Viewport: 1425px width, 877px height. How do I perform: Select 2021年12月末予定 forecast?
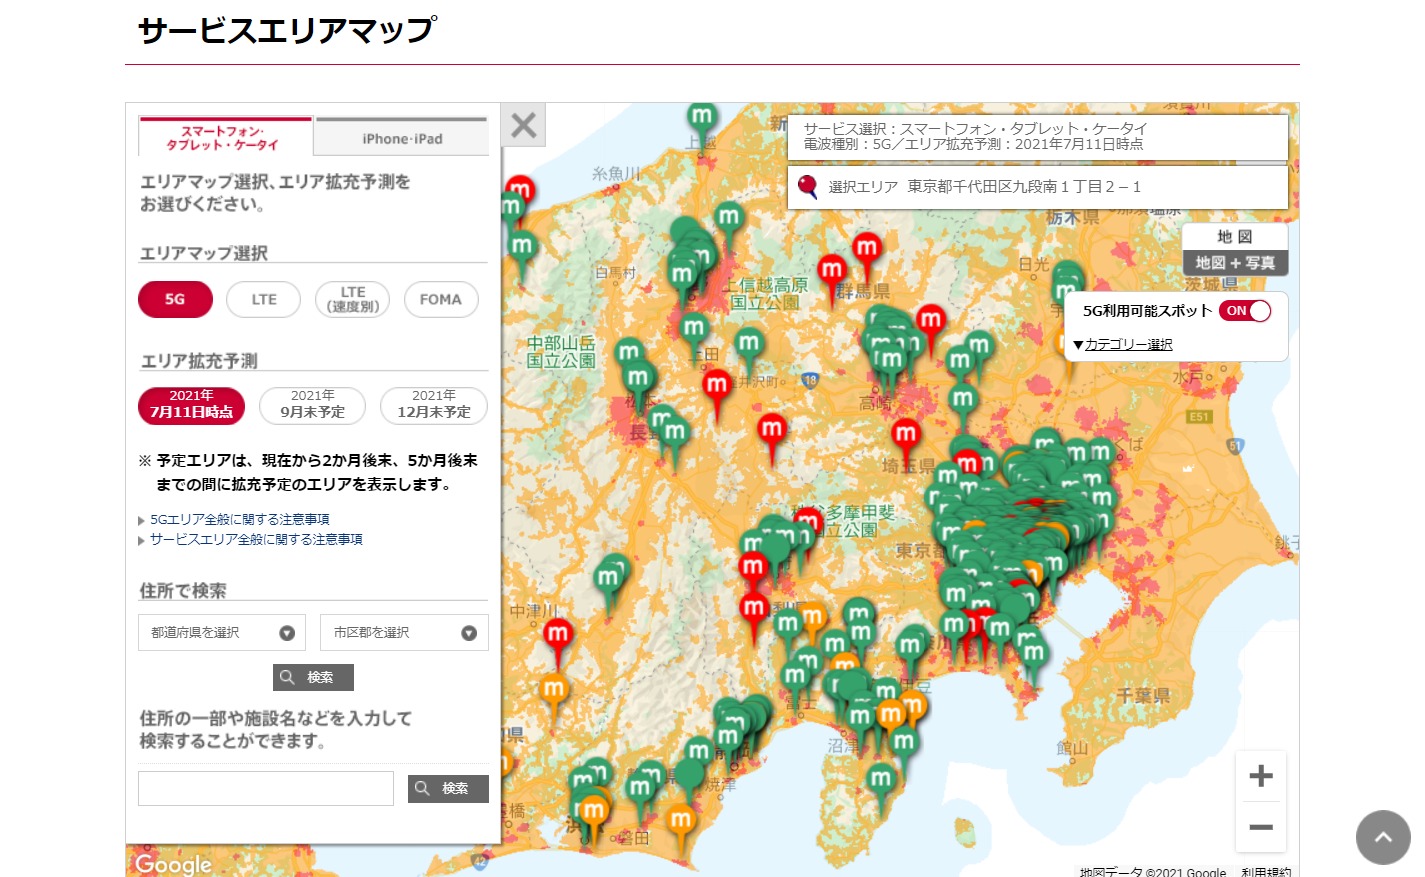[x=434, y=405]
